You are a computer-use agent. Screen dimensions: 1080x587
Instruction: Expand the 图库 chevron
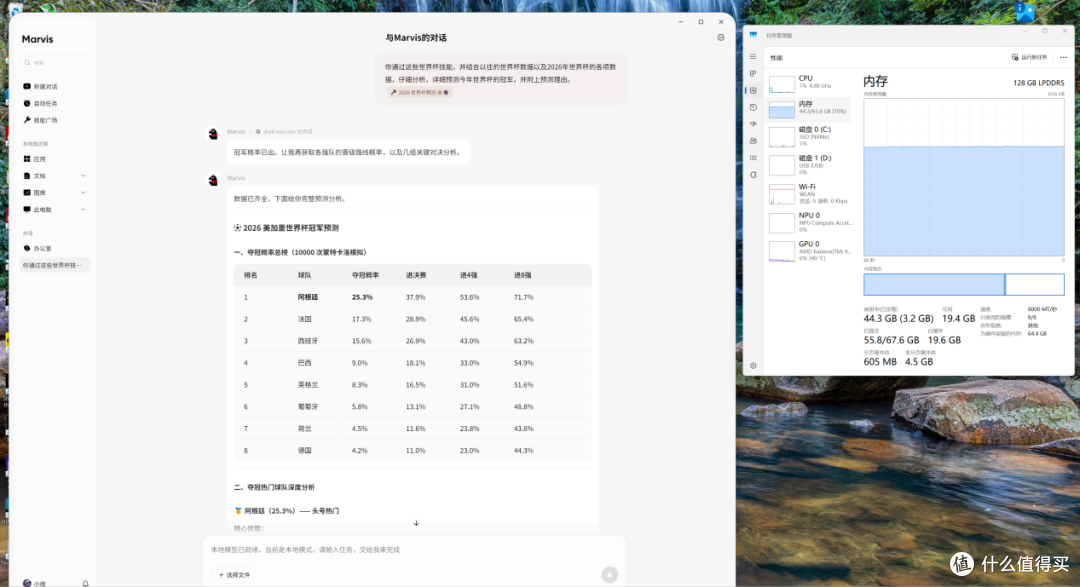[83, 192]
